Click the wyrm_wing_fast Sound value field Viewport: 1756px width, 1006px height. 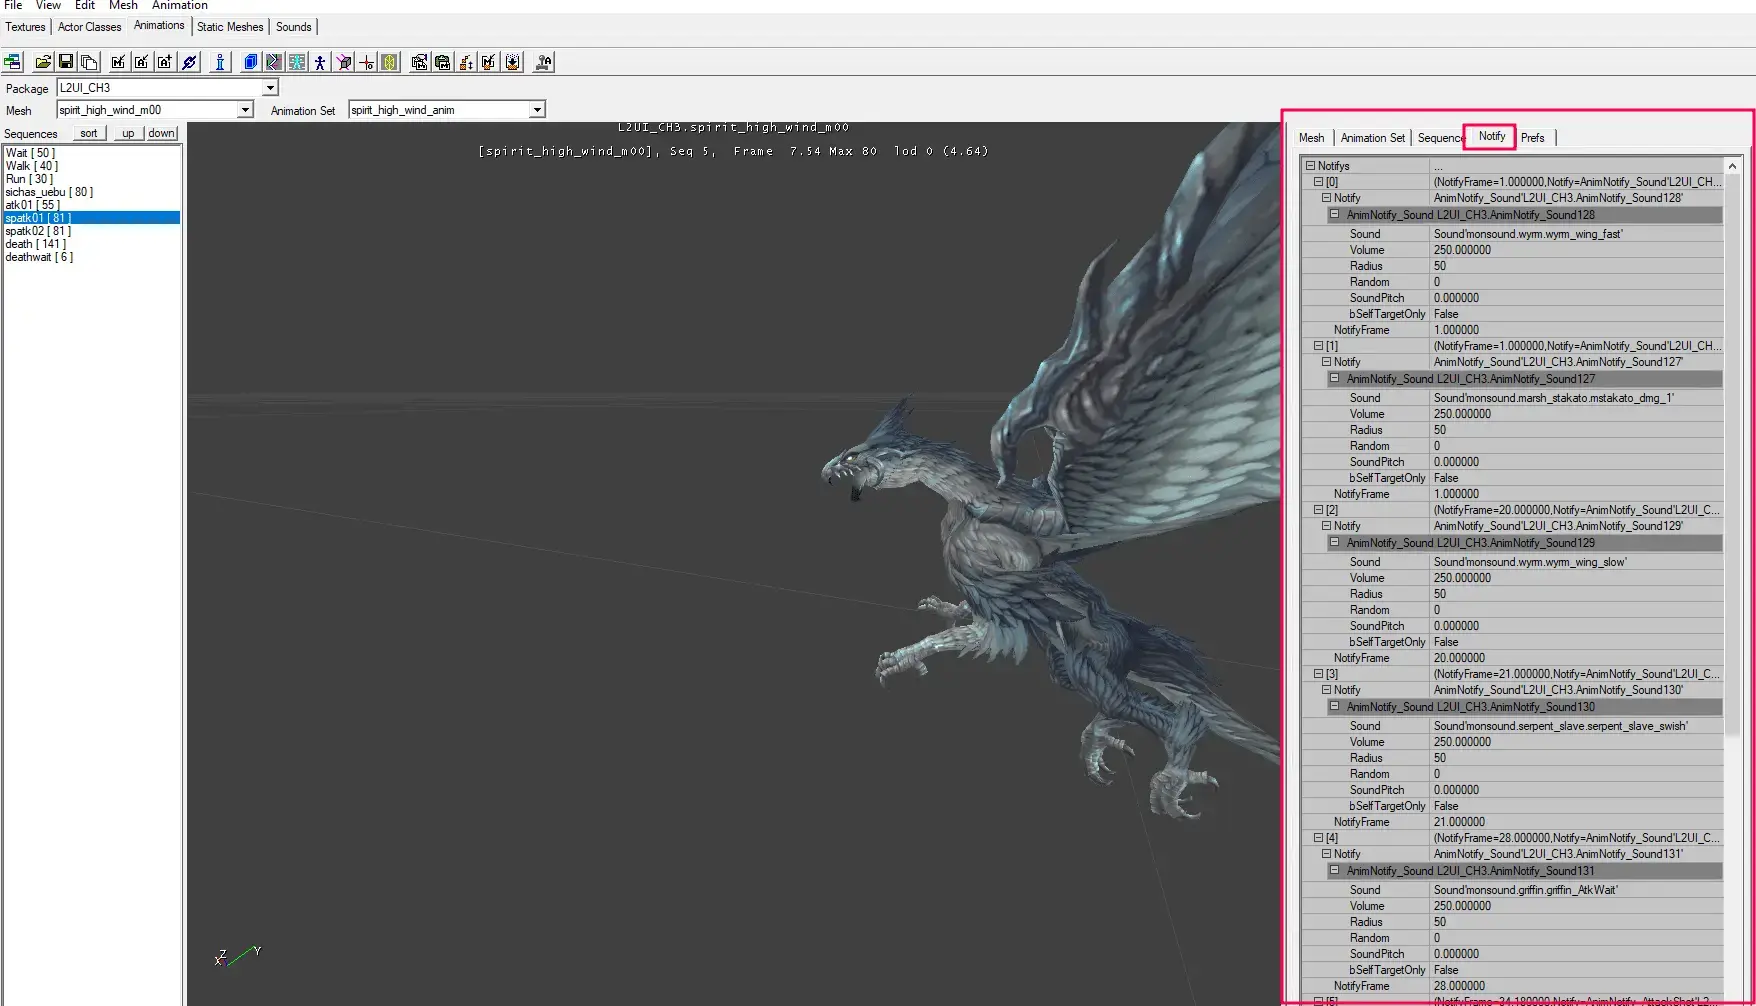point(1577,234)
